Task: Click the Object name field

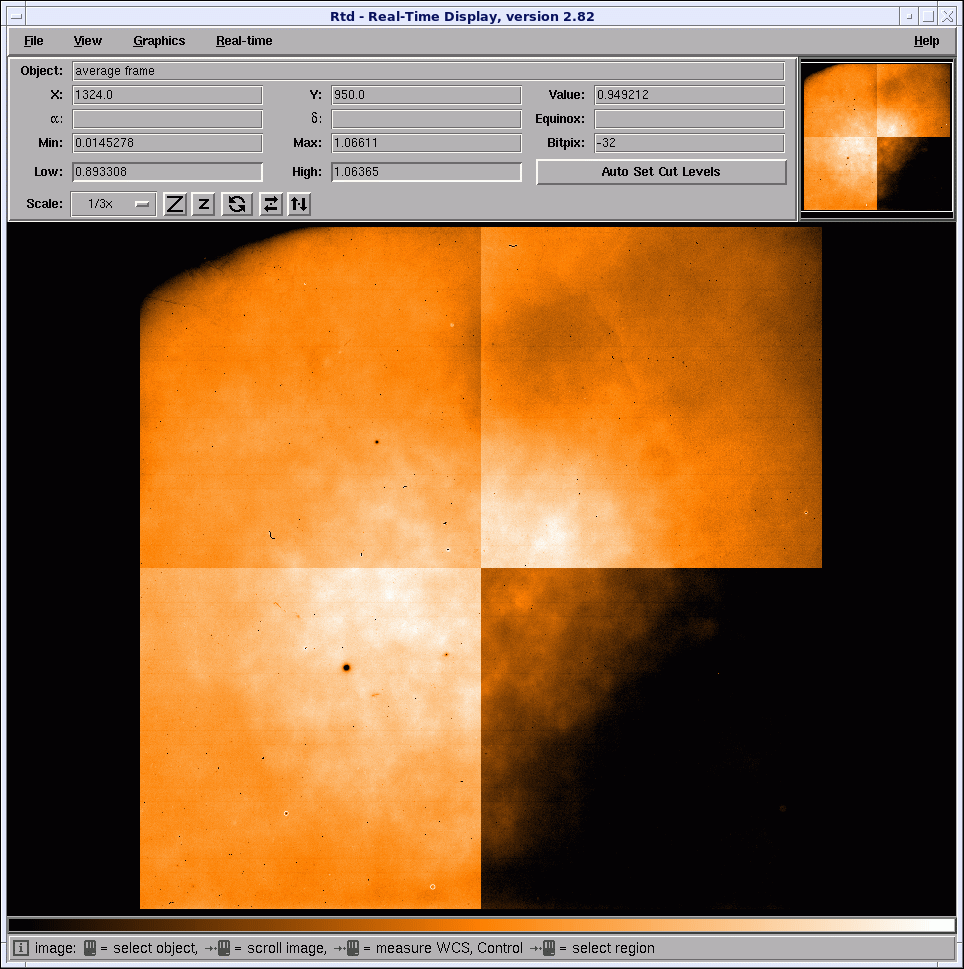Action: pos(428,71)
